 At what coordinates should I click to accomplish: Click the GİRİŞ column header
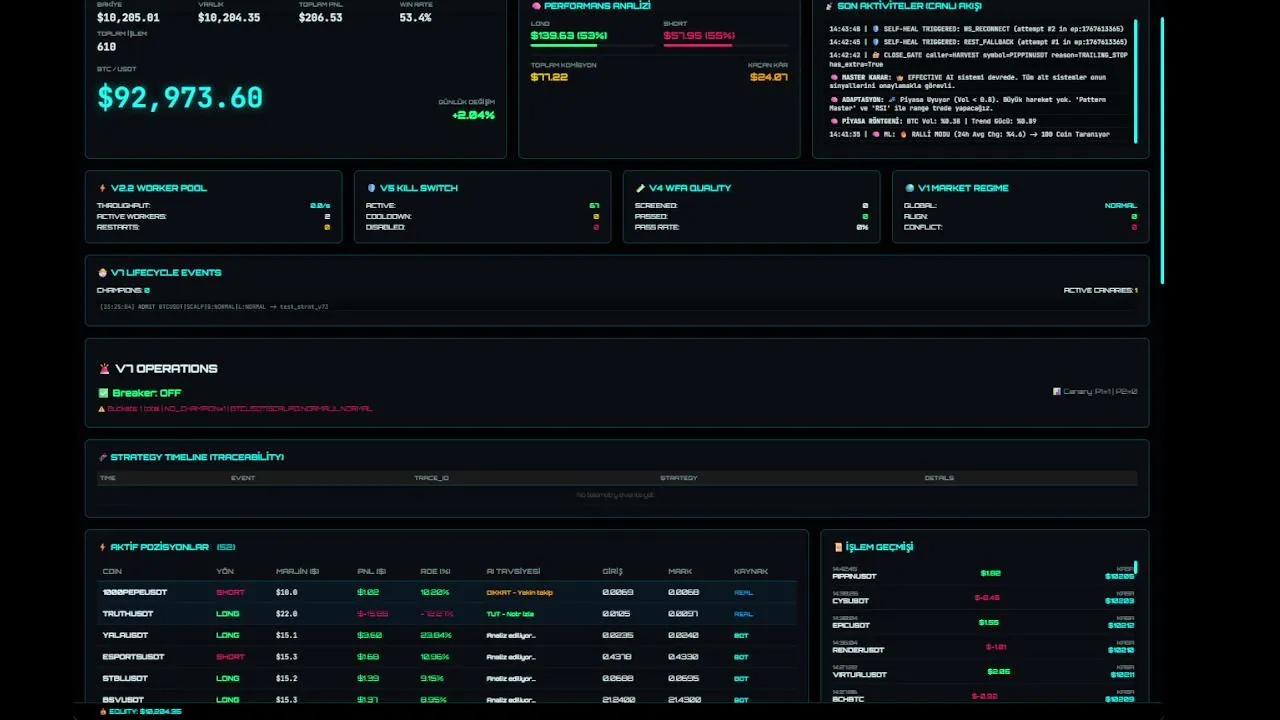[612, 571]
